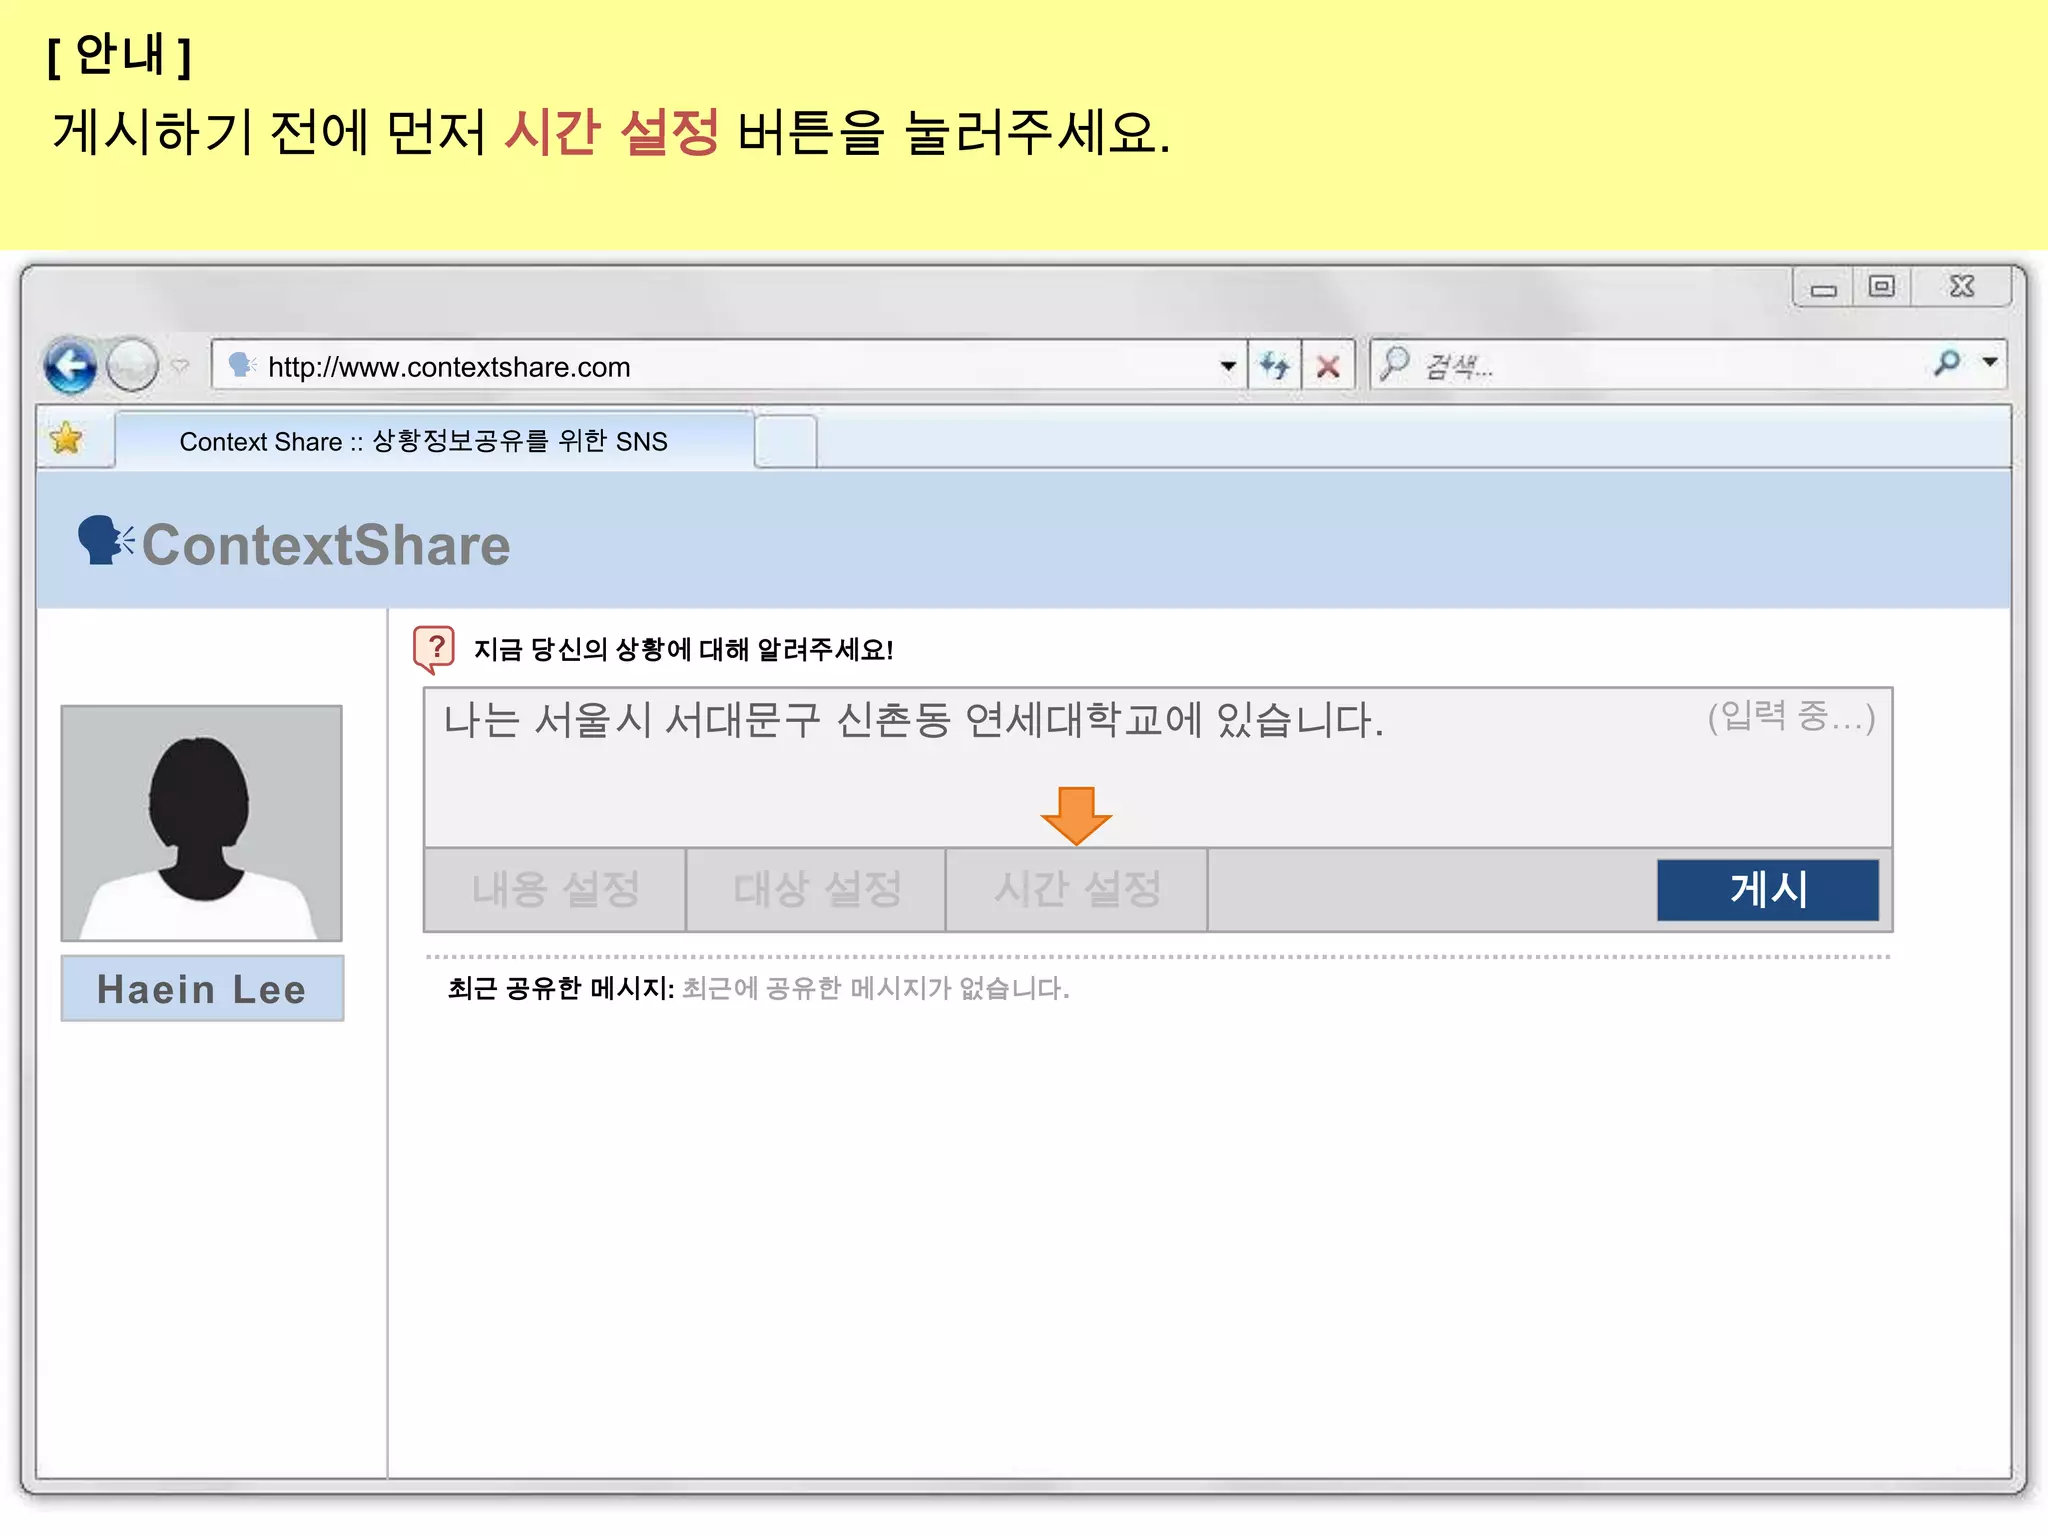The image size is (2048, 1536).
Task: Click the Haein Lee profile photo
Action: (x=202, y=822)
